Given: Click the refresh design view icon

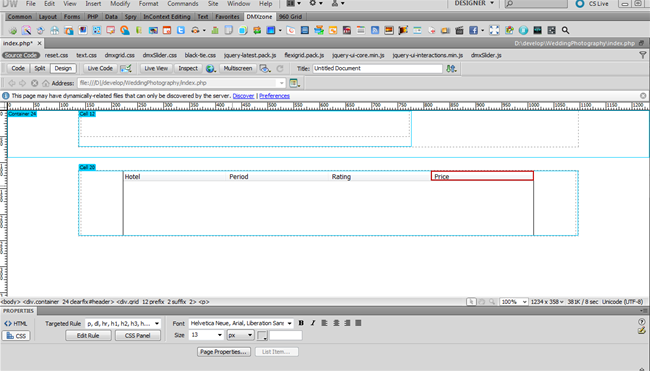Looking at the screenshot, I should click(x=280, y=68).
